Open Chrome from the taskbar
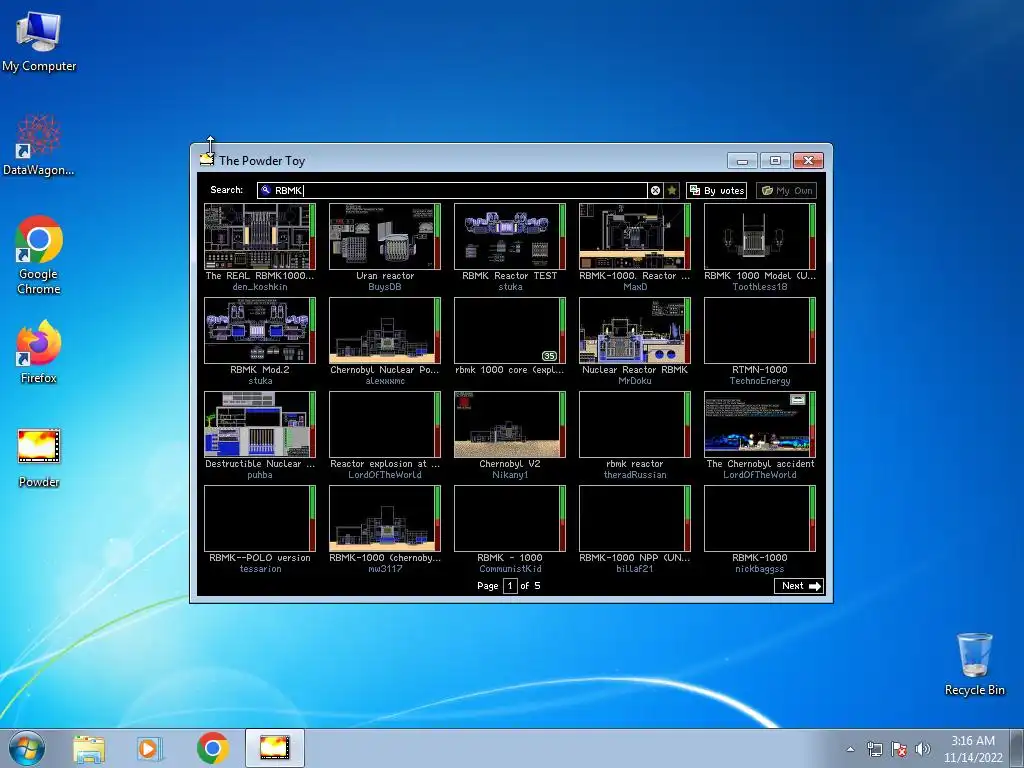Screen dimensions: 1024x768 212,748
